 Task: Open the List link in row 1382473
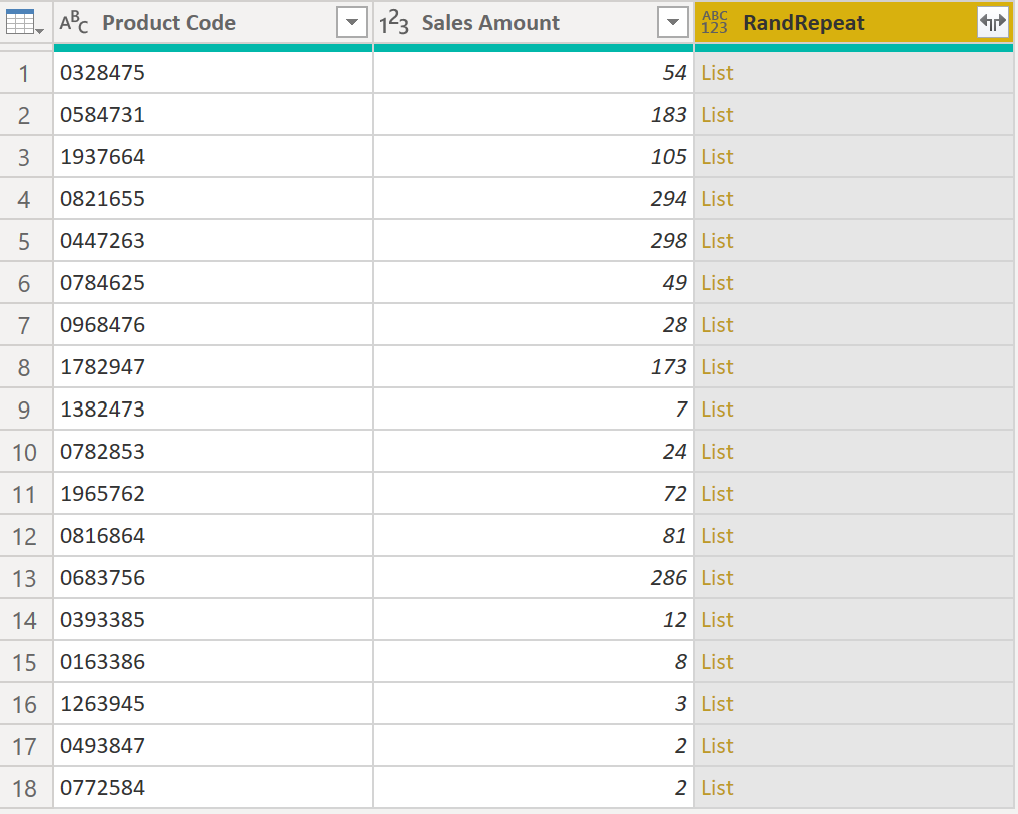tap(717, 410)
